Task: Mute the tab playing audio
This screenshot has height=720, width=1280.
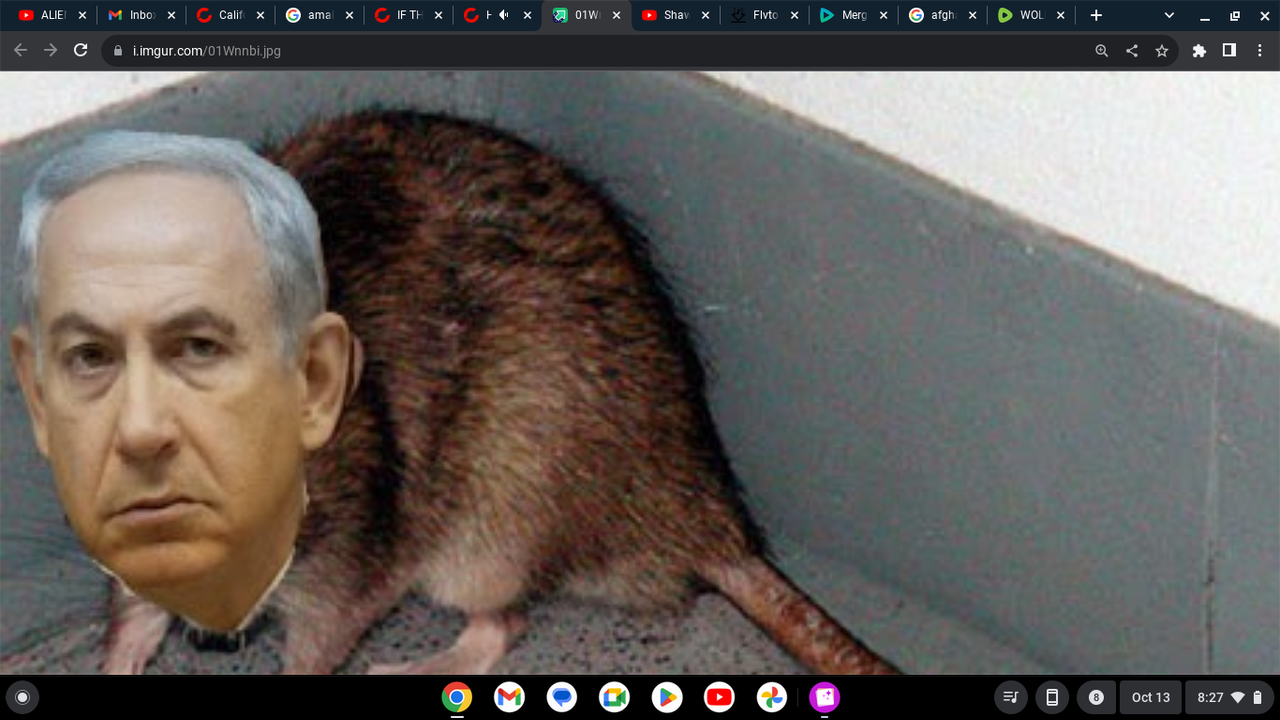Action: tap(504, 15)
